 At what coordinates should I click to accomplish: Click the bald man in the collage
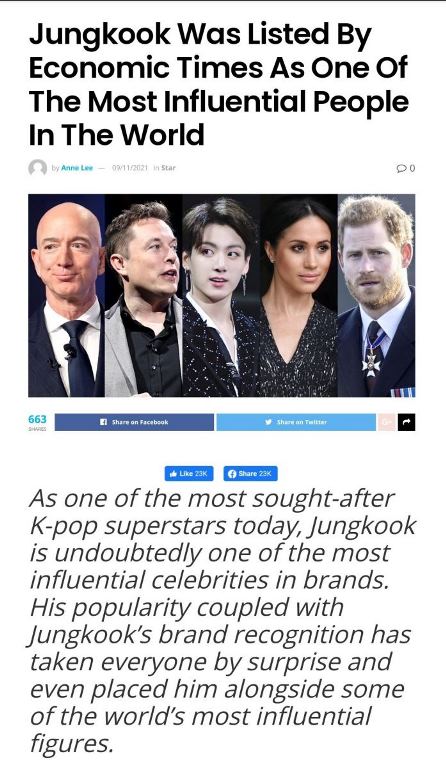click(x=66, y=295)
